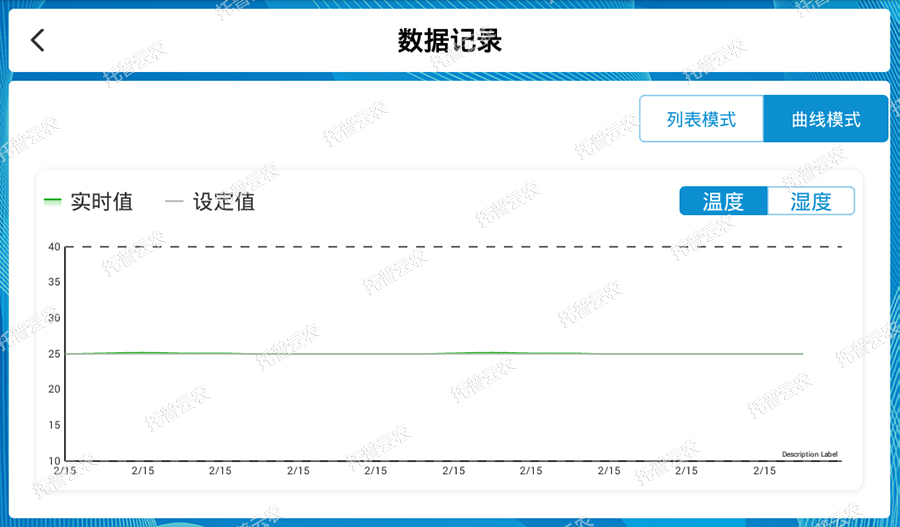
Task: Toggle the chart to 湿度 humidity
Action: click(810, 201)
